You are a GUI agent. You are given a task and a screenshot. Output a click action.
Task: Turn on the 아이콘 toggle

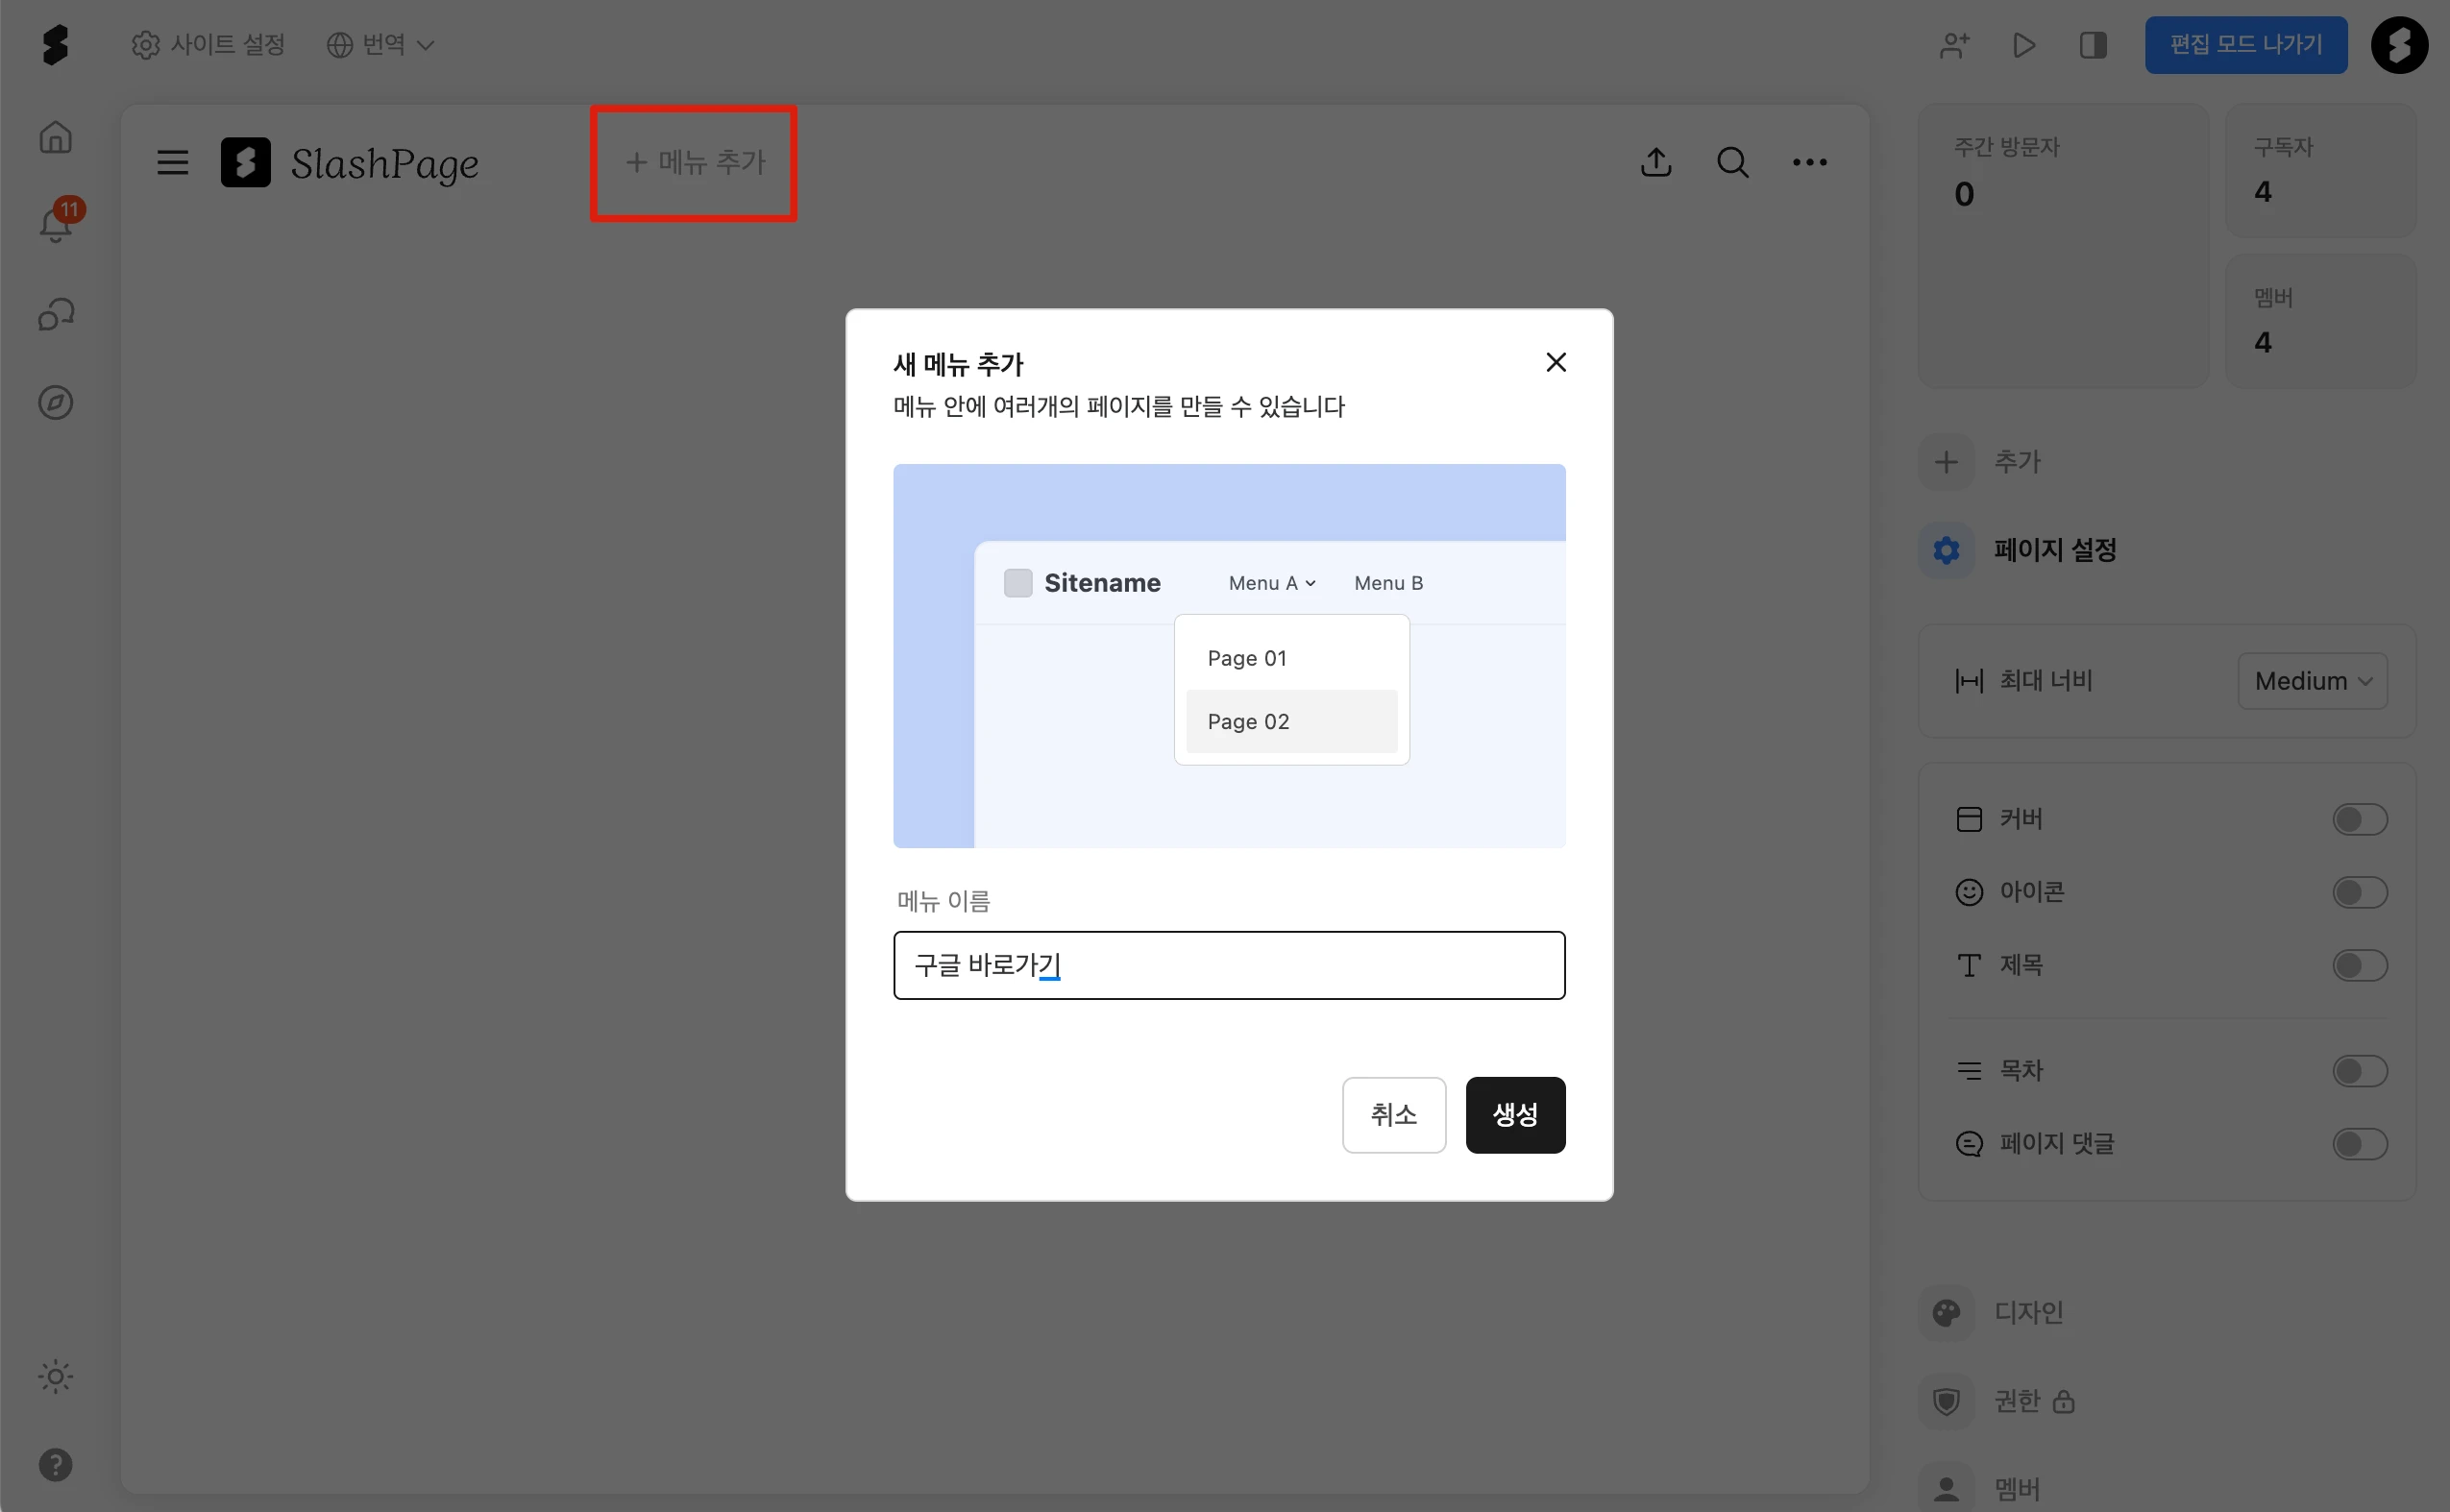point(2359,892)
